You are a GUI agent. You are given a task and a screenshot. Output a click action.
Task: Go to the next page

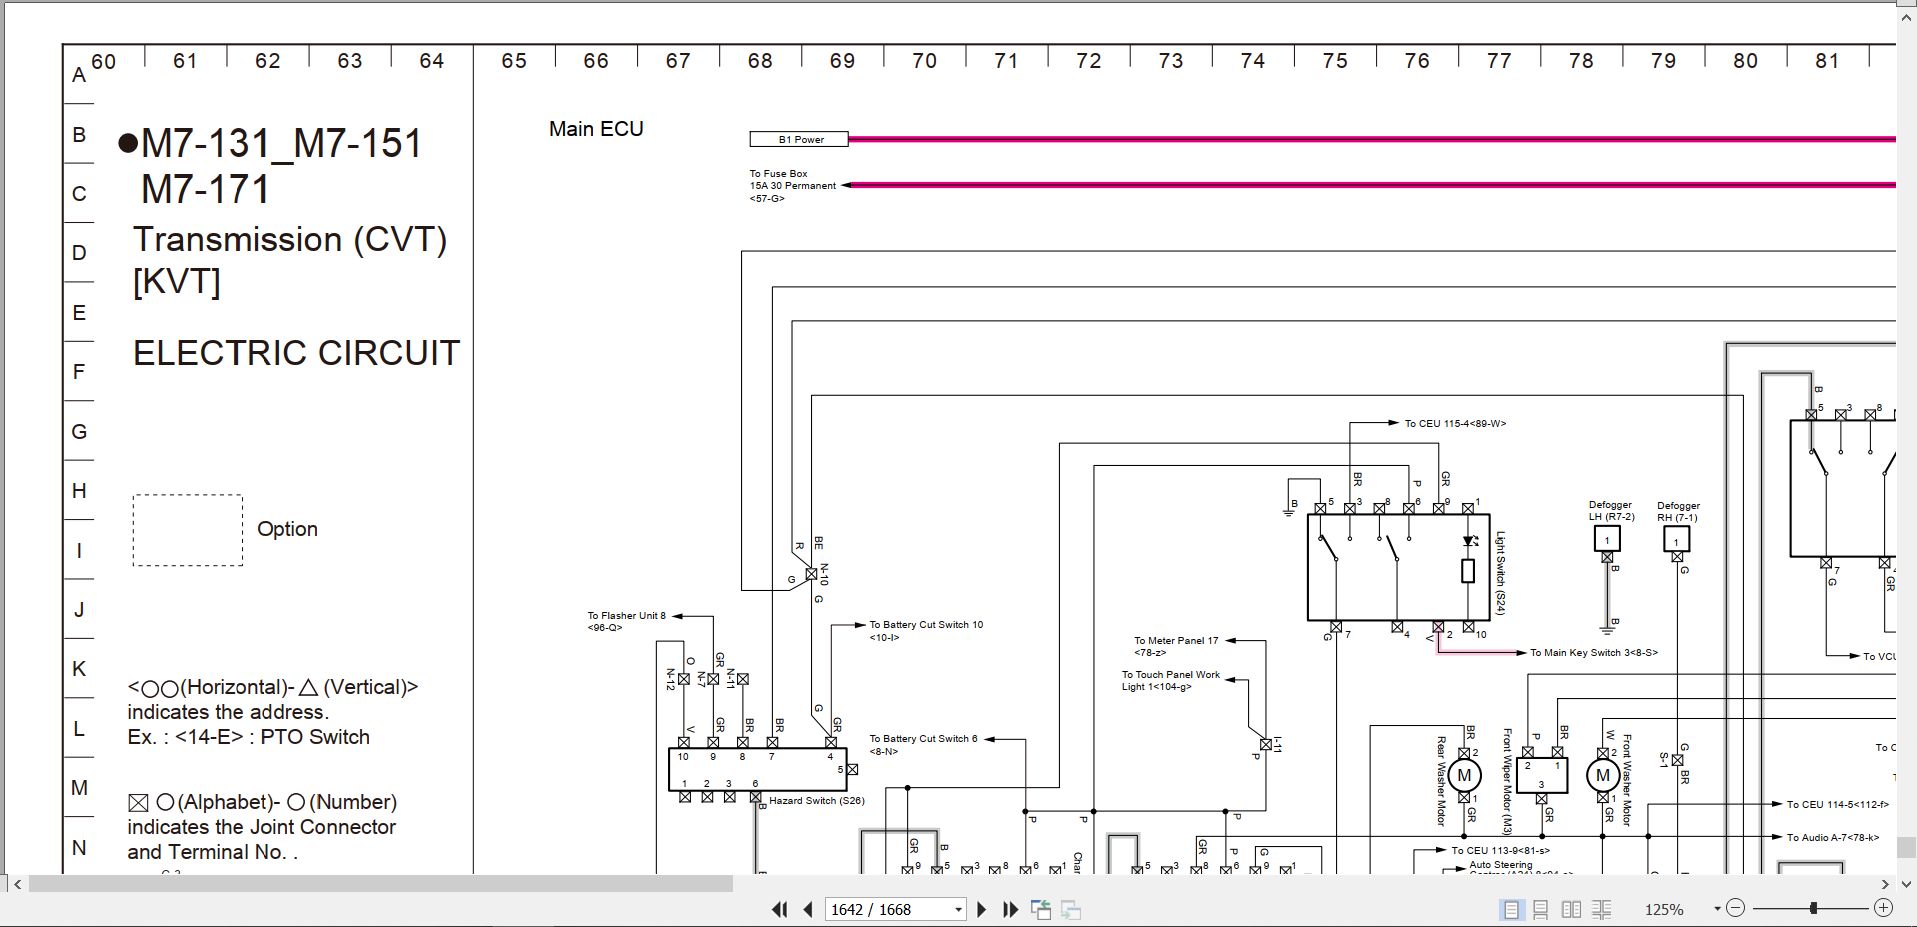981,909
